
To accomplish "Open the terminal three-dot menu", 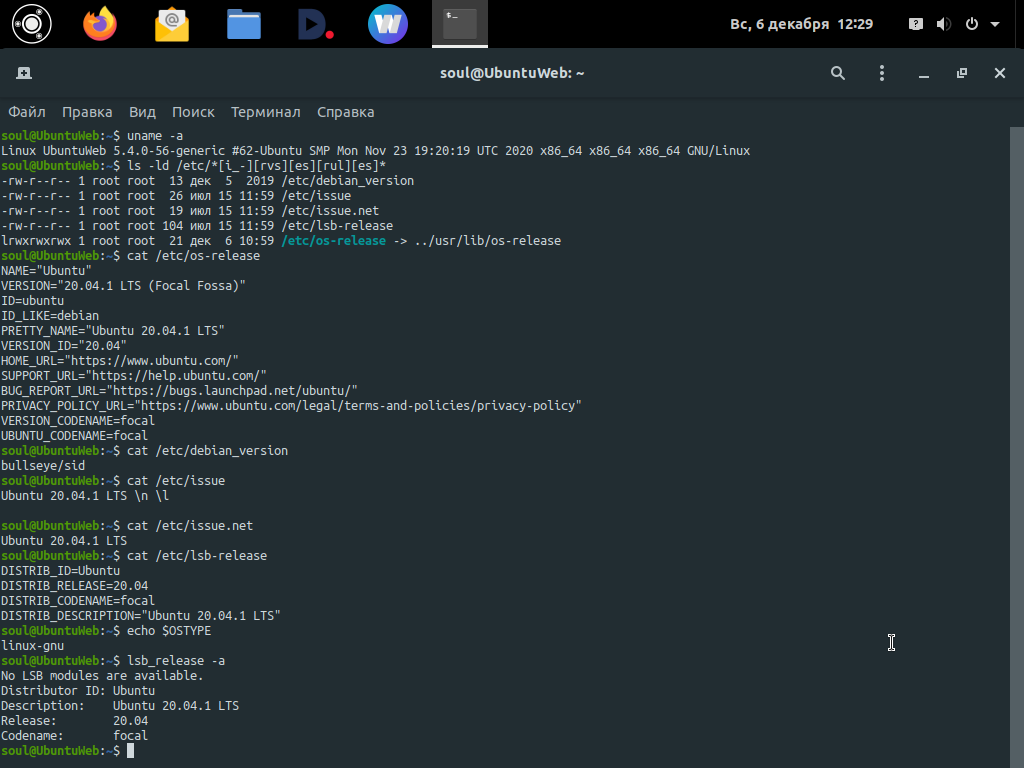I will click(x=882, y=73).
